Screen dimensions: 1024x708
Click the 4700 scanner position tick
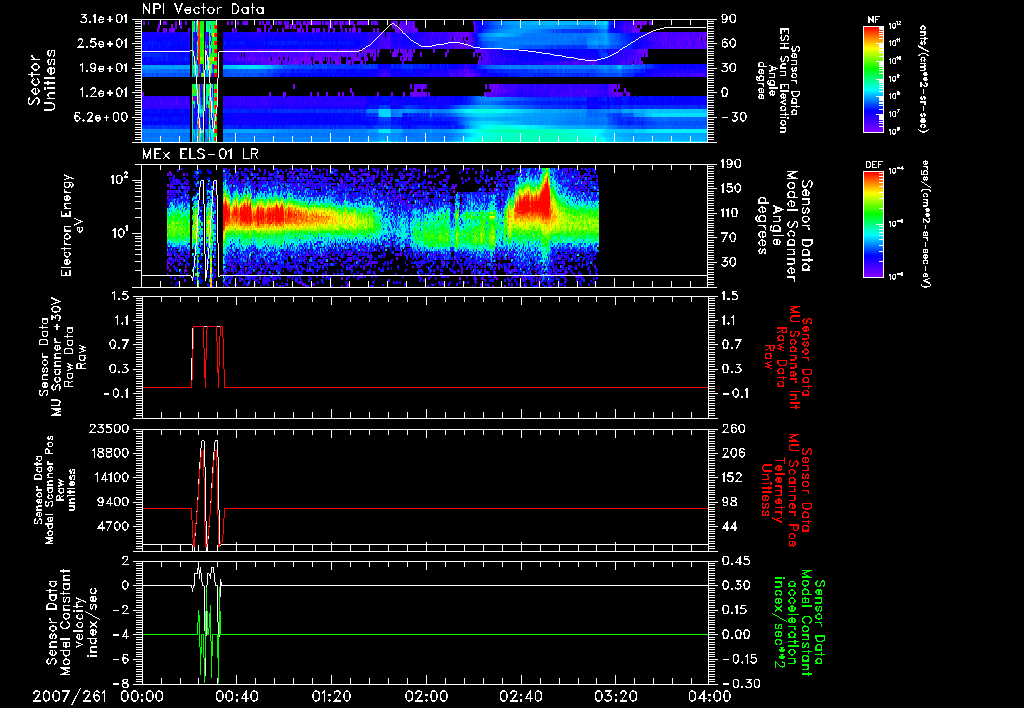(114, 526)
